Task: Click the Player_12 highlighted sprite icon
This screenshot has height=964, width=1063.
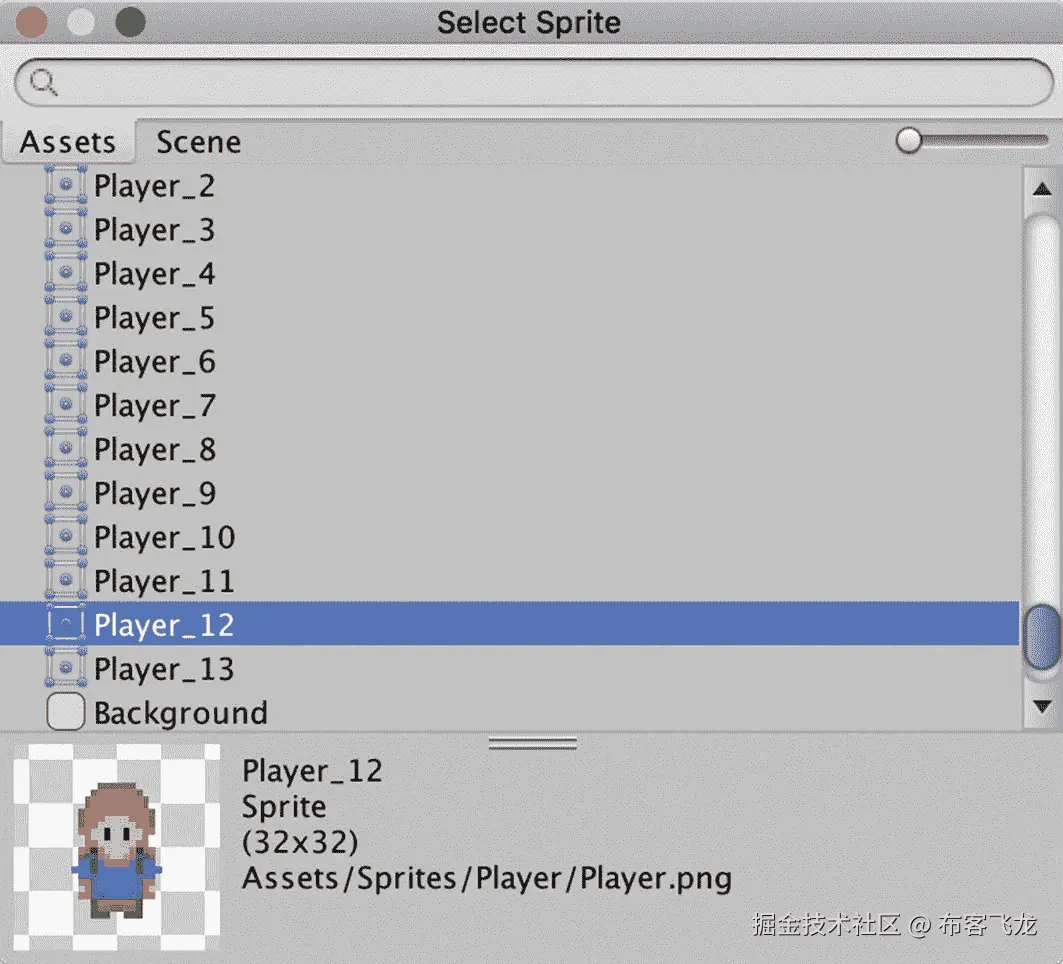Action: coord(66,624)
